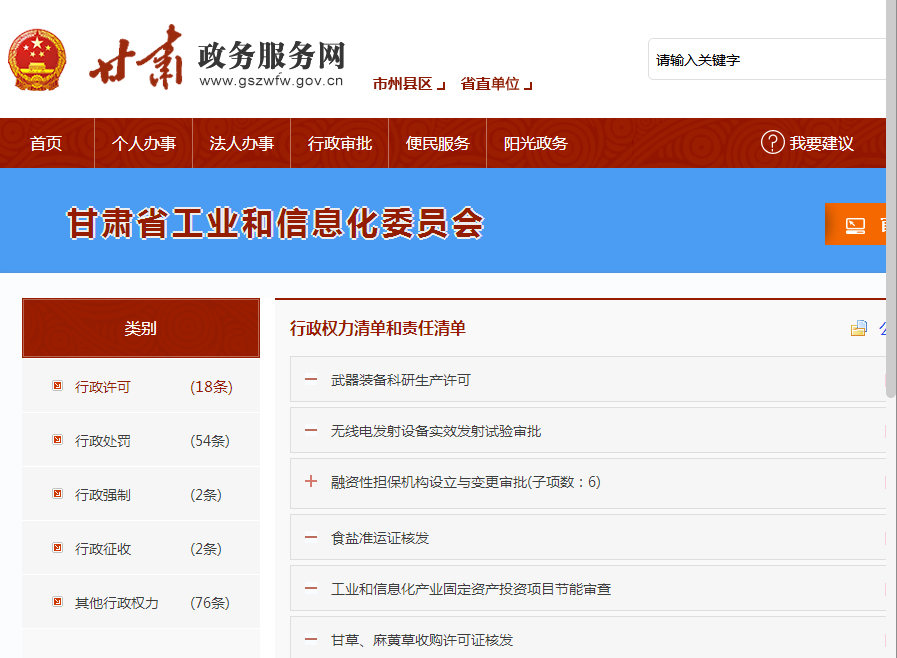Open the 省直单位 dropdown
Screen dimensions: 897x658
click(496, 83)
